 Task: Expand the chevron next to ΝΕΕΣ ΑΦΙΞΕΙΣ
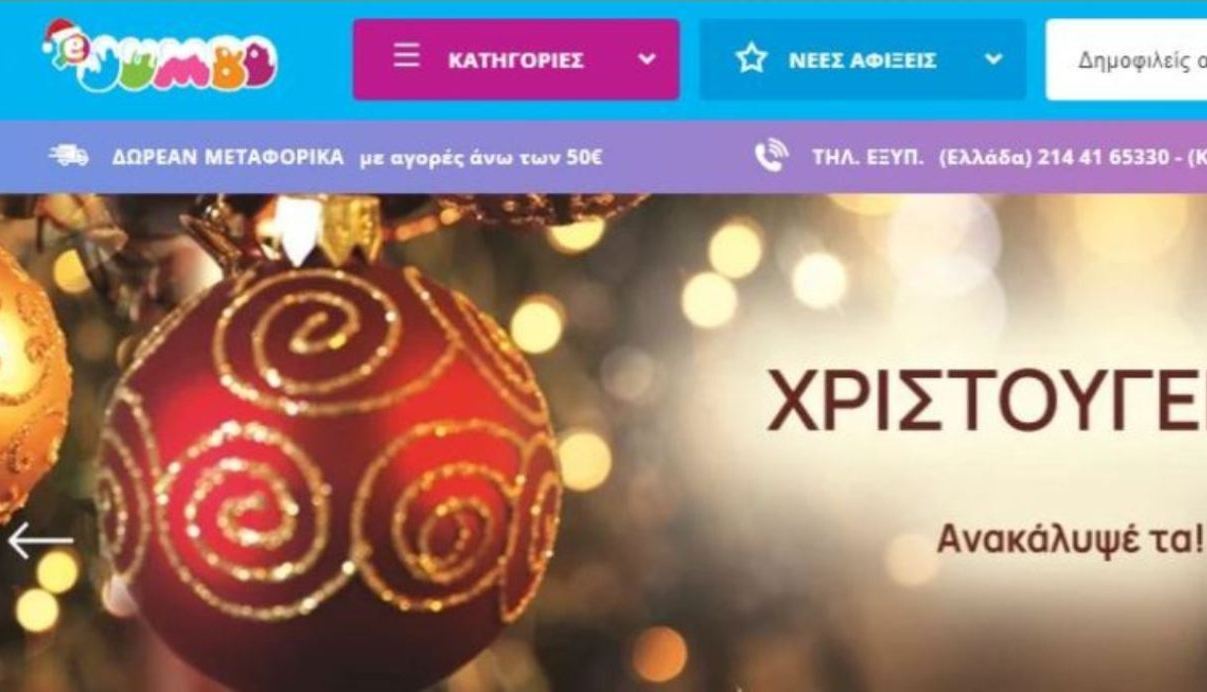[x=993, y=60]
